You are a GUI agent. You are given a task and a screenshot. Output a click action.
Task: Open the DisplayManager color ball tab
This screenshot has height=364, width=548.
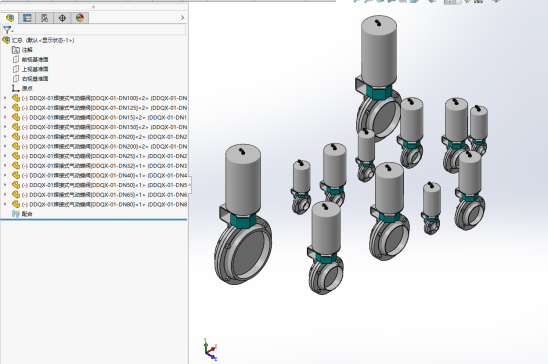coord(80,18)
